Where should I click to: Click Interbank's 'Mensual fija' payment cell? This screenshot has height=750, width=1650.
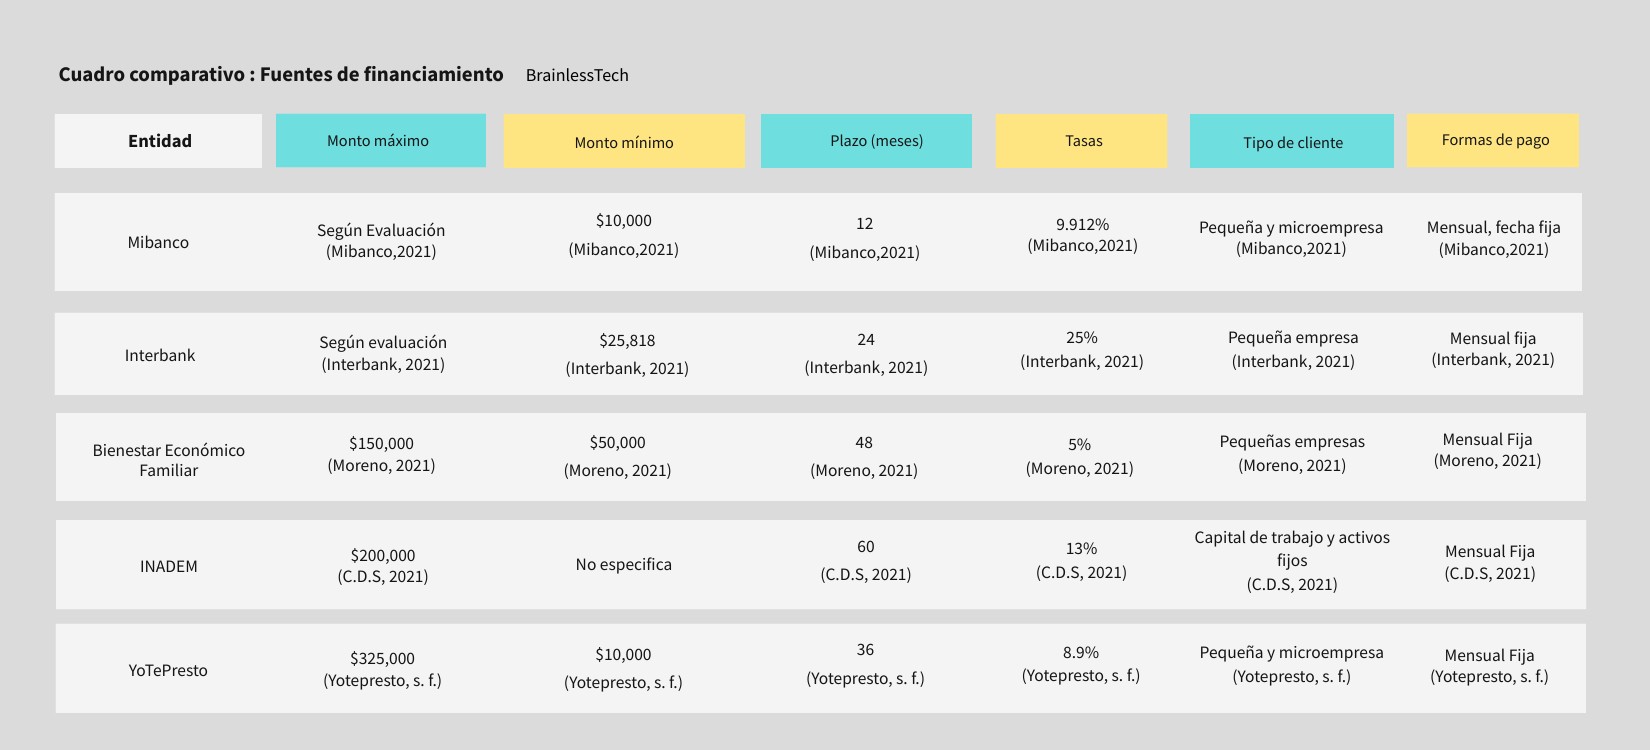[1493, 349]
